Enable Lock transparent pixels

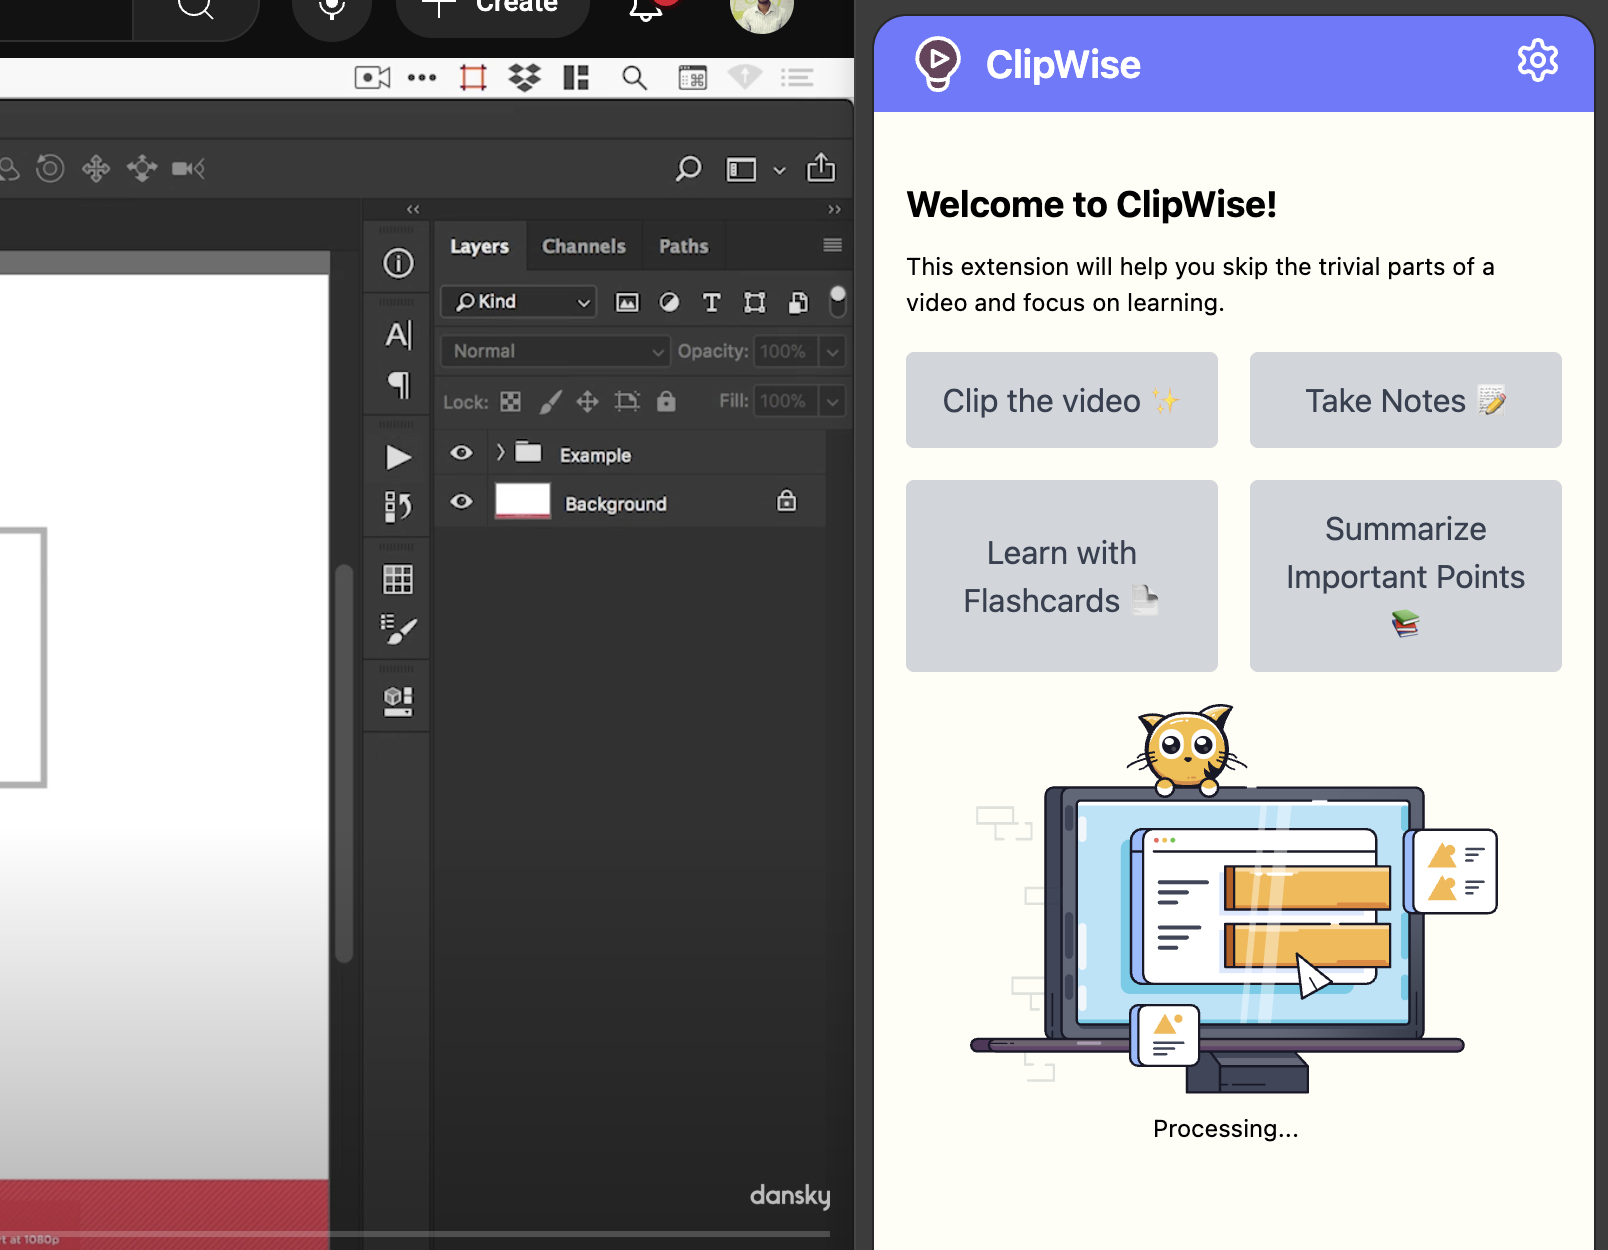click(x=510, y=401)
